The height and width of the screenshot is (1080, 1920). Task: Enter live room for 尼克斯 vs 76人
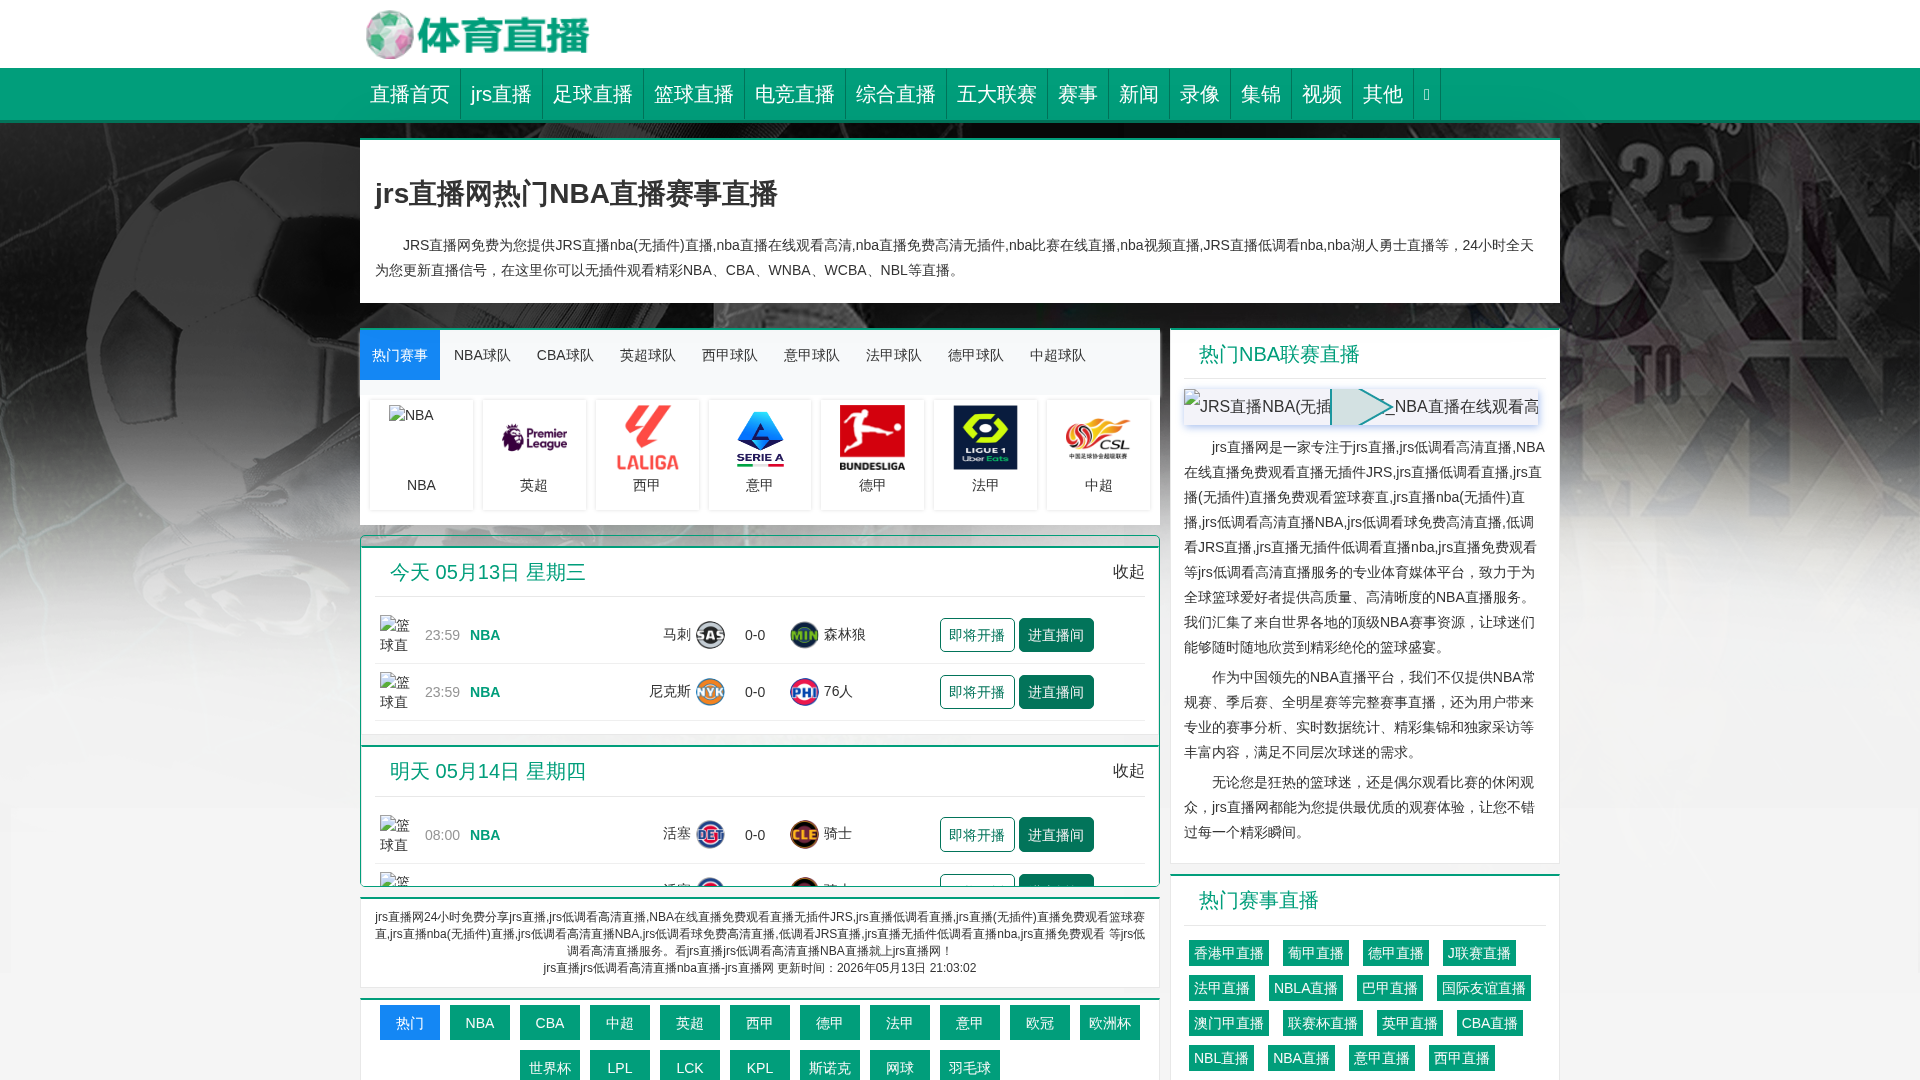(1056, 692)
